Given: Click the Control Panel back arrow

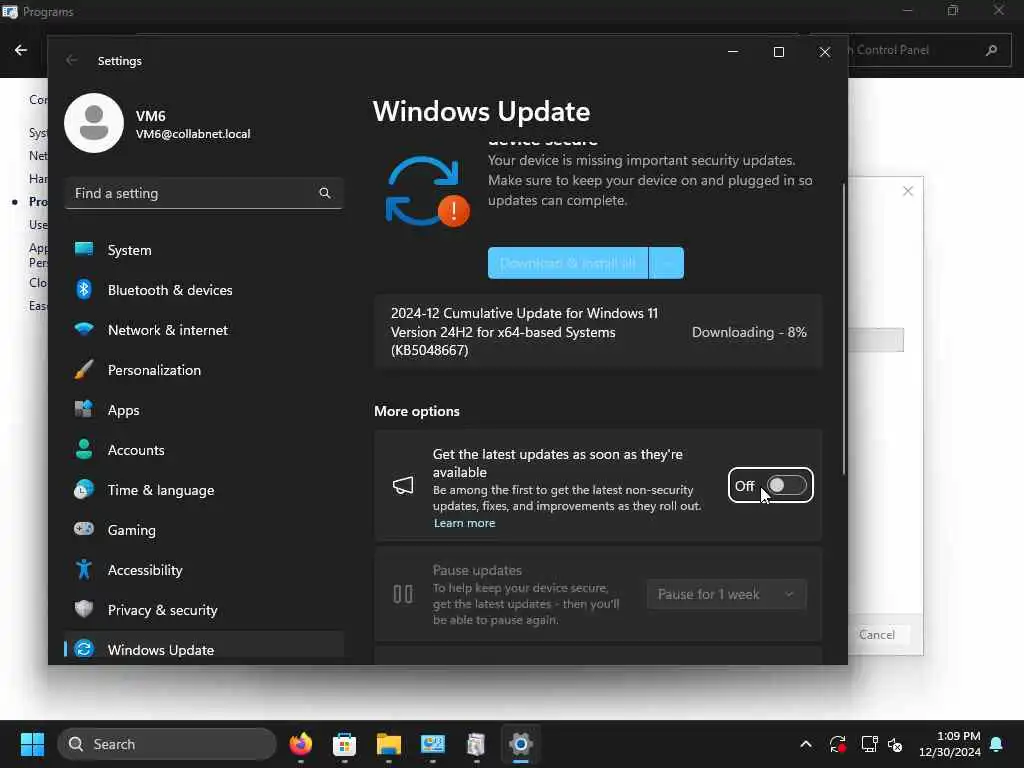Looking at the screenshot, I should click(x=21, y=50).
